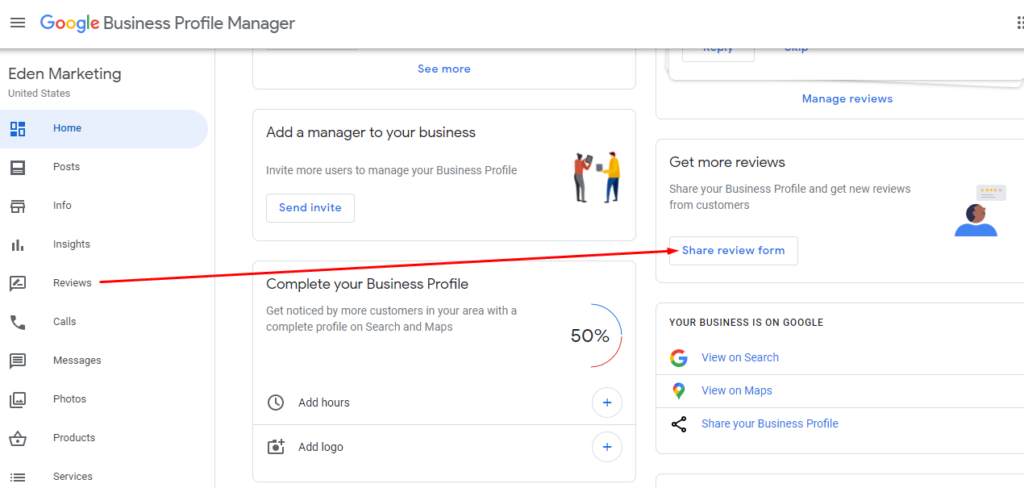Click the 50% profile completion ring
The height and width of the screenshot is (488, 1024).
590,336
